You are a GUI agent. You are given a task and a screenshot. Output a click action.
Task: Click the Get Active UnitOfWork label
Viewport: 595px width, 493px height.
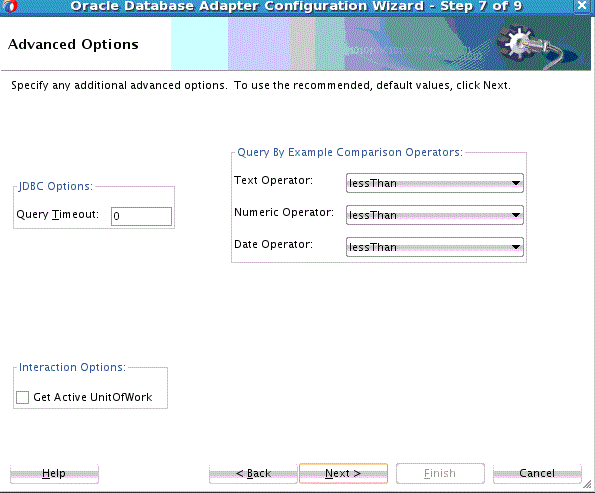pos(93,397)
